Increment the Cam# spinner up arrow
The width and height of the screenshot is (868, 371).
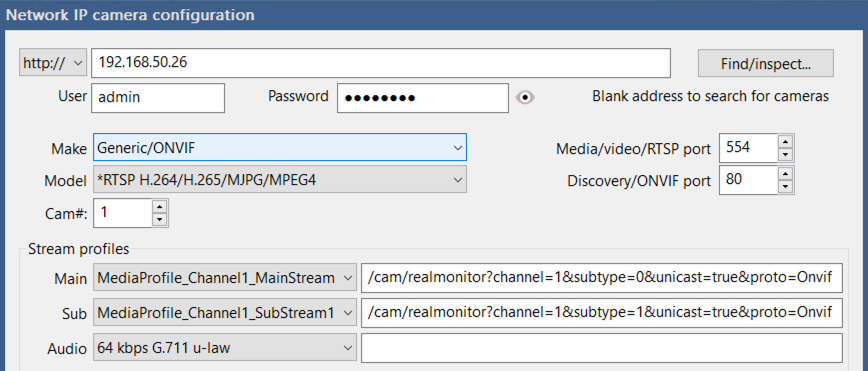[159, 207]
